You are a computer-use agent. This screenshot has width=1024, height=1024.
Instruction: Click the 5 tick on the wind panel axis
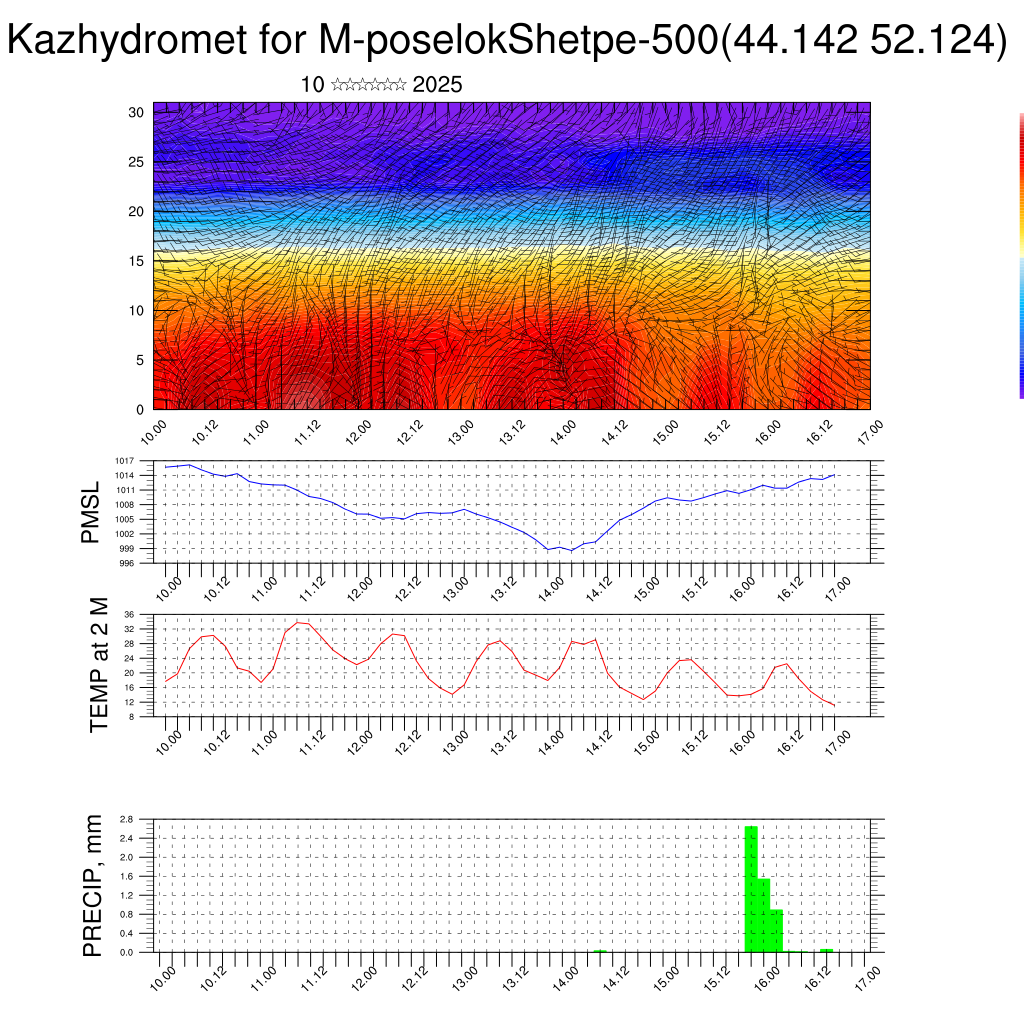pos(140,360)
